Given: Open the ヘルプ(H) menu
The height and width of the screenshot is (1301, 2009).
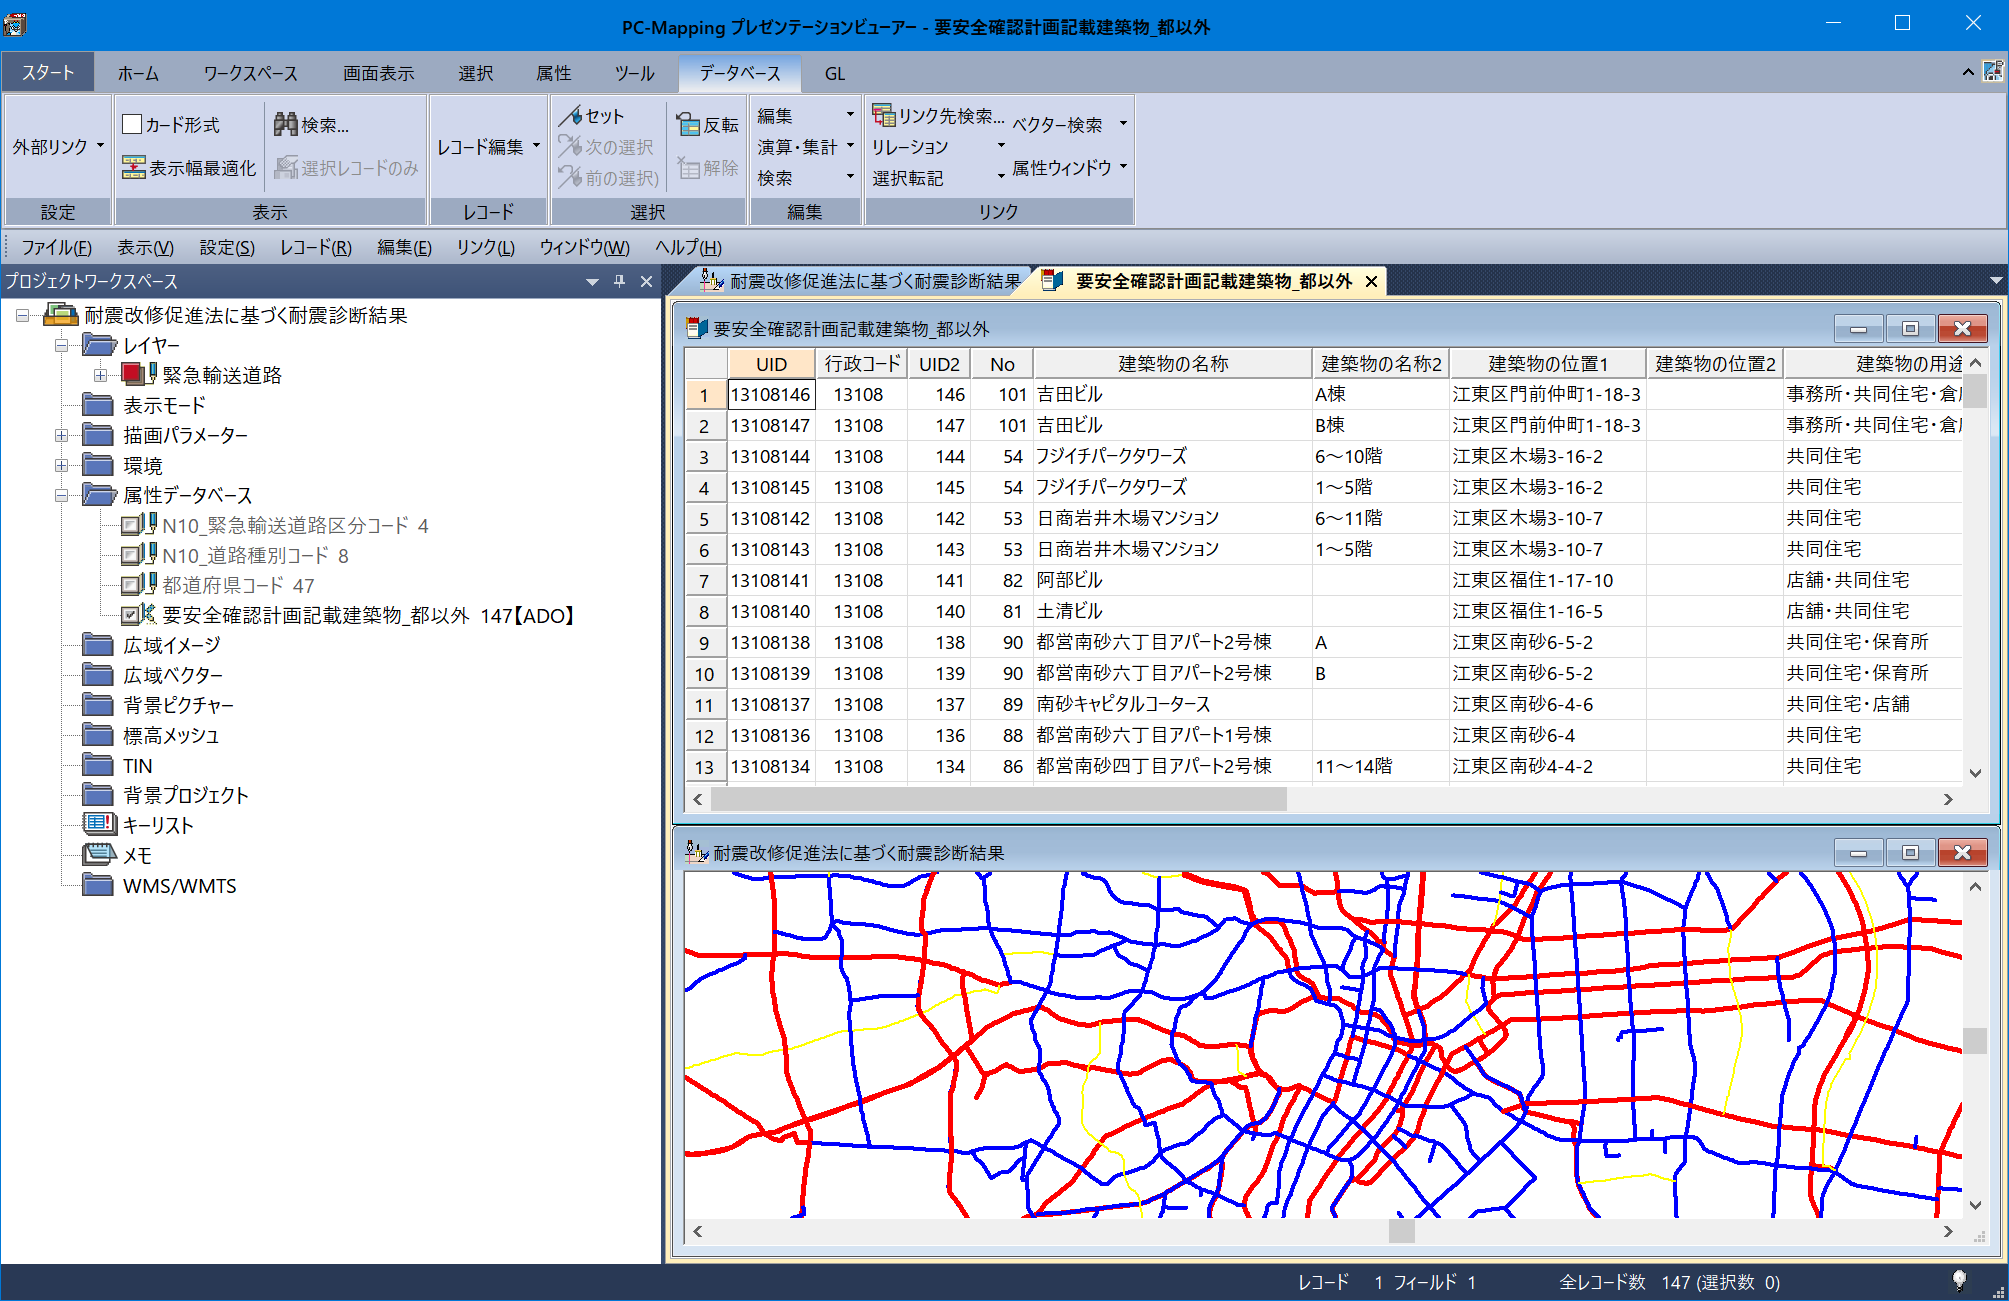Looking at the screenshot, I should tap(688, 247).
